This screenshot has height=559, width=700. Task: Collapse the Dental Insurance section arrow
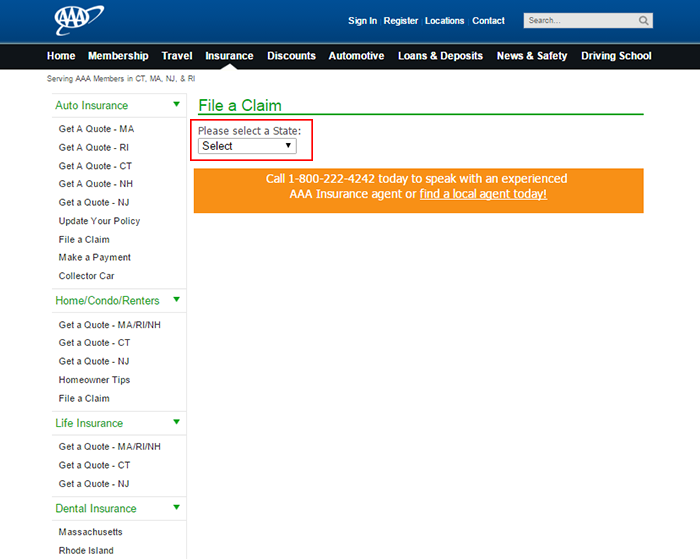(176, 507)
